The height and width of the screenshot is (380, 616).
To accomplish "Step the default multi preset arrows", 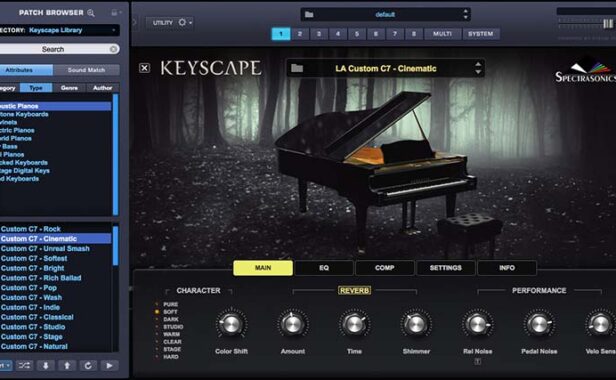I will click(x=466, y=15).
